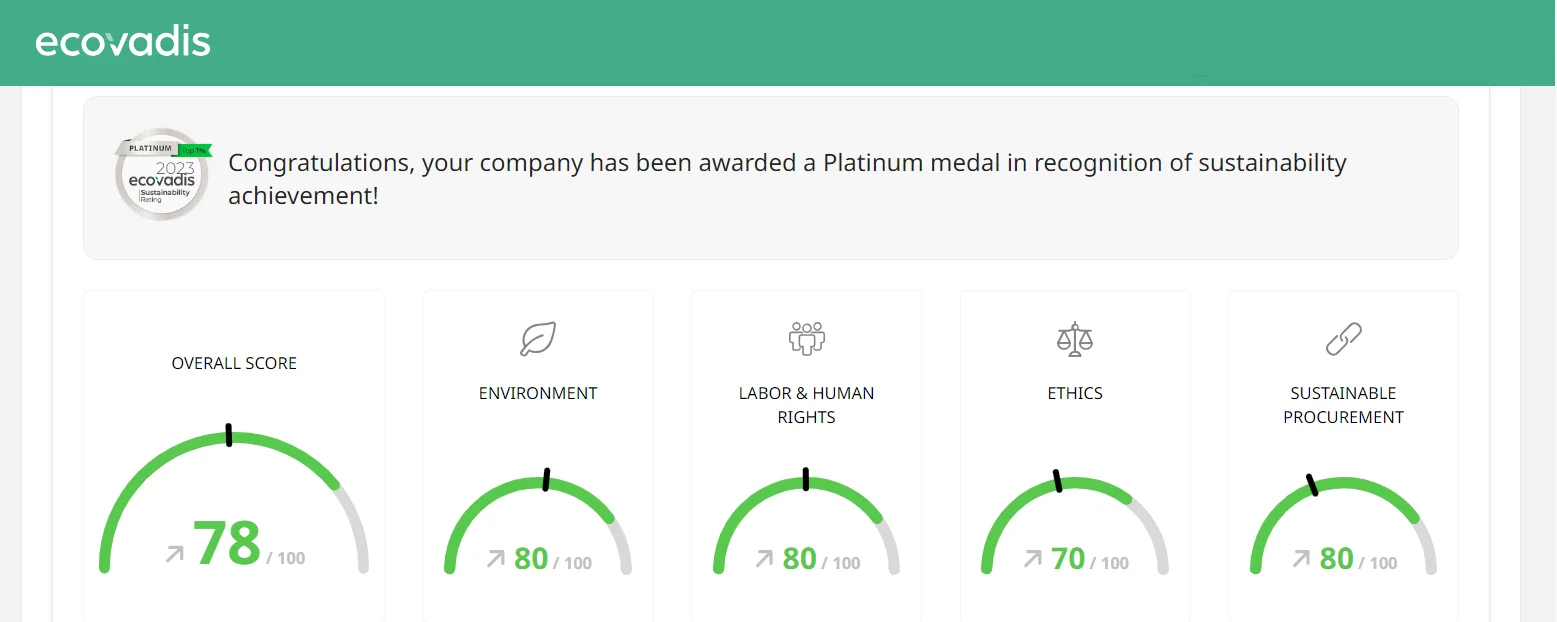Click the EcoVadis logo in header
Viewport: 1557px width, 622px height.
123,42
